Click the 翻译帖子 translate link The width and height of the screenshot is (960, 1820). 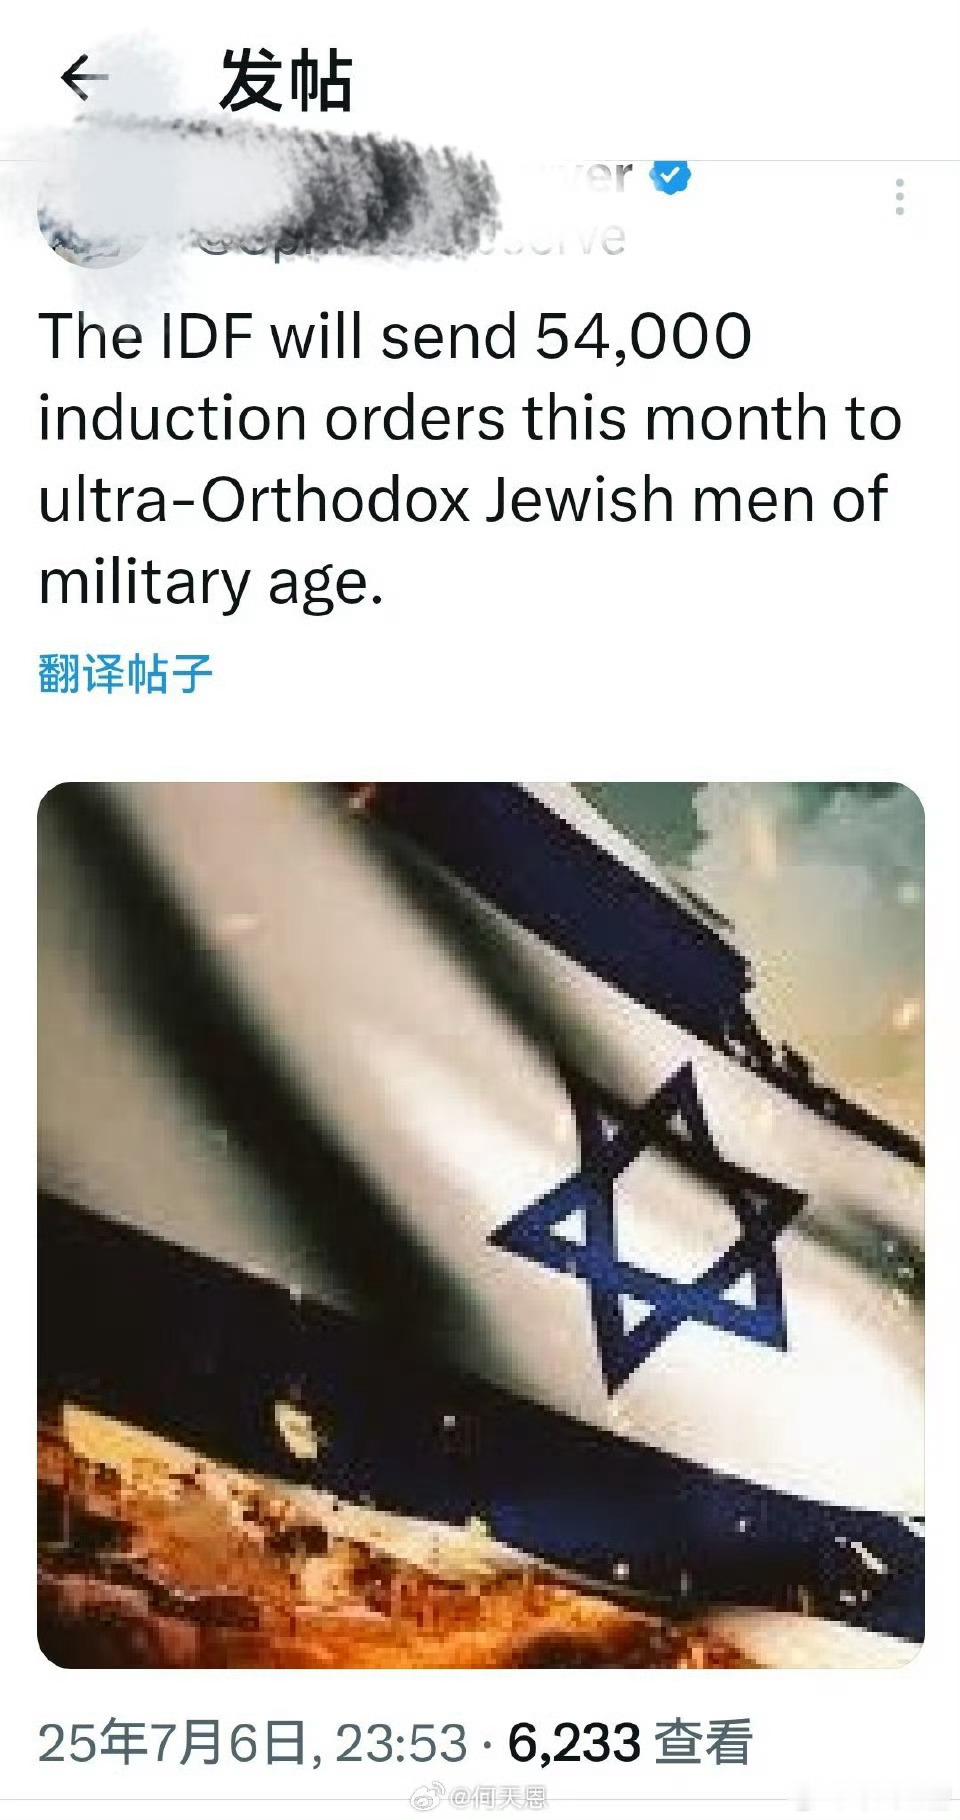pyautogui.click(x=125, y=673)
